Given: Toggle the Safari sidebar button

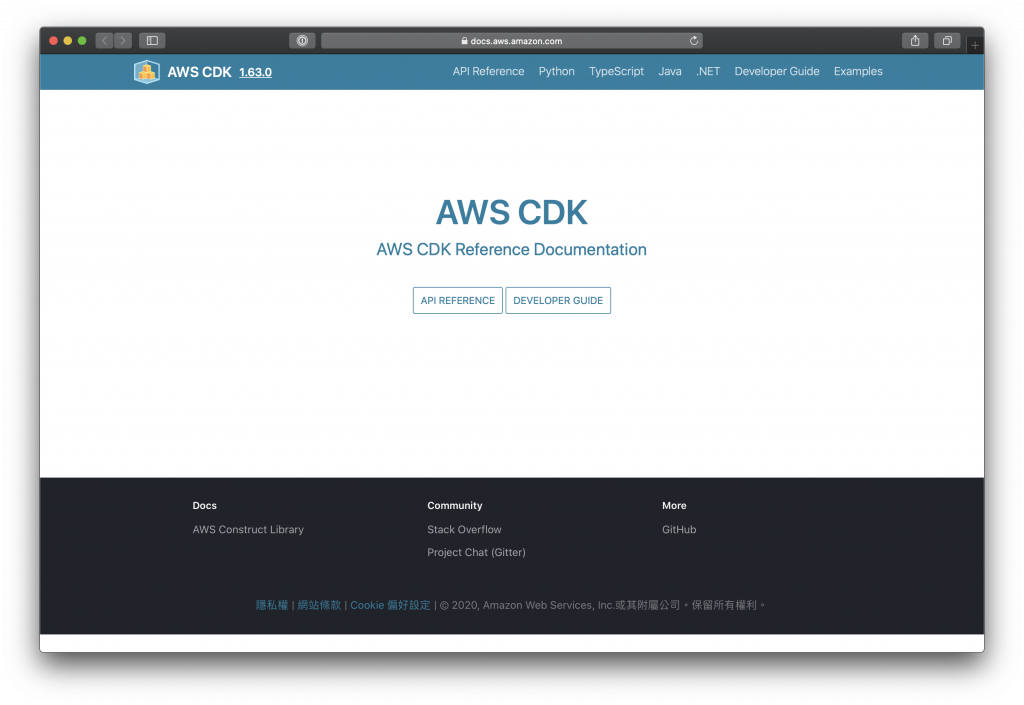Looking at the screenshot, I should click(x=152, y=40).
